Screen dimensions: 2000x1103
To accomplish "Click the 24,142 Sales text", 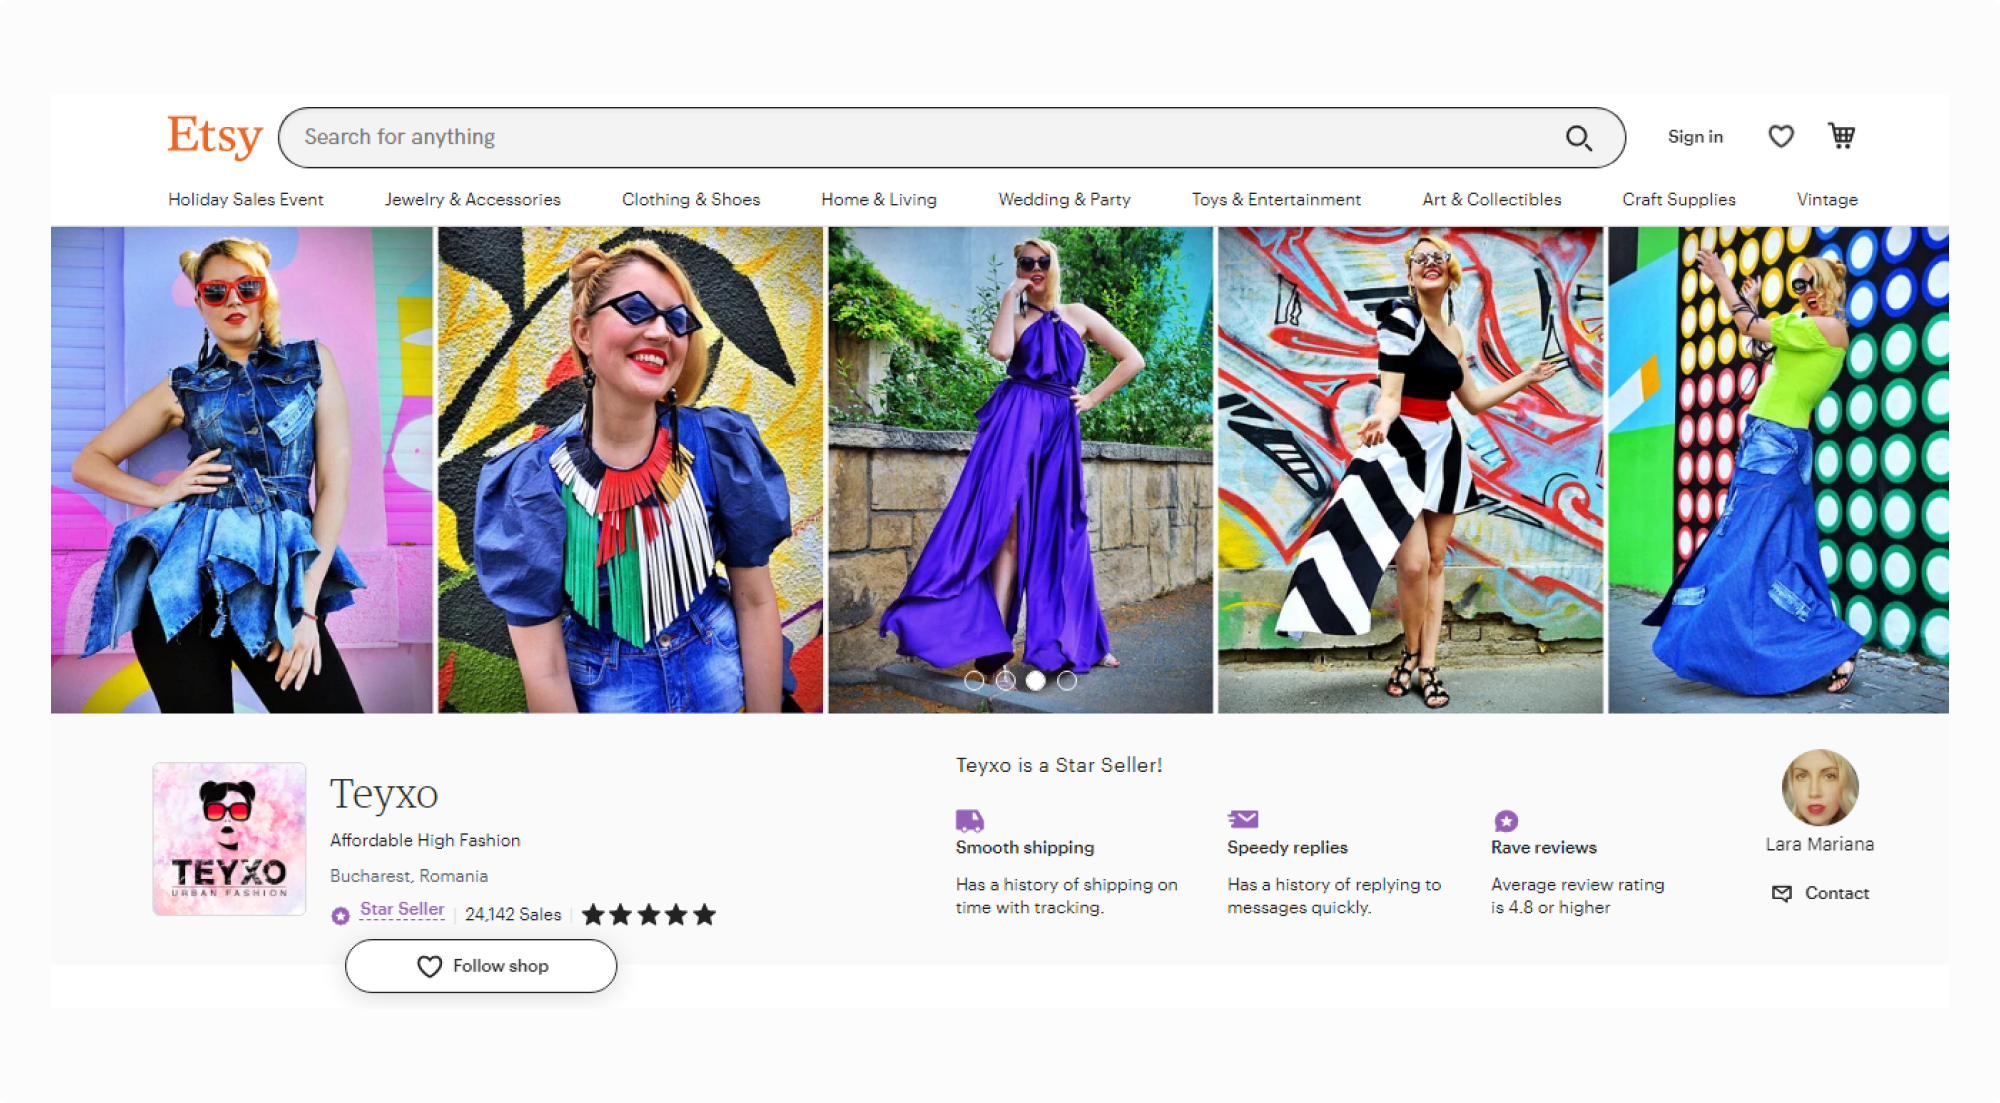I will tap(513, 914).
